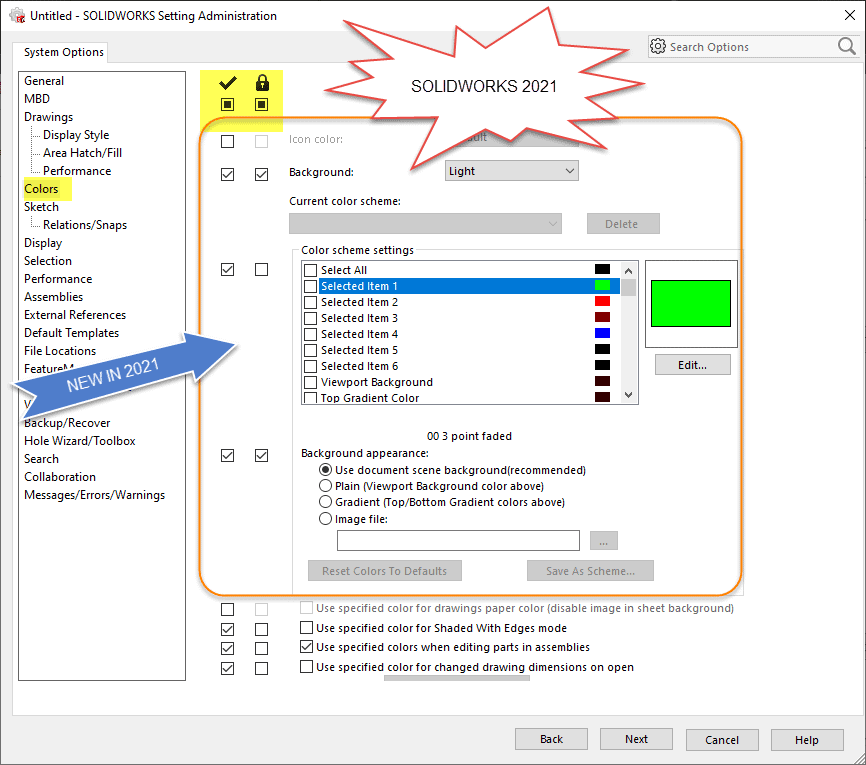Image resolution: width=866 pixels, height=765 pixels.
Task: Open Help for this dialog
Action: pos(807,740)
